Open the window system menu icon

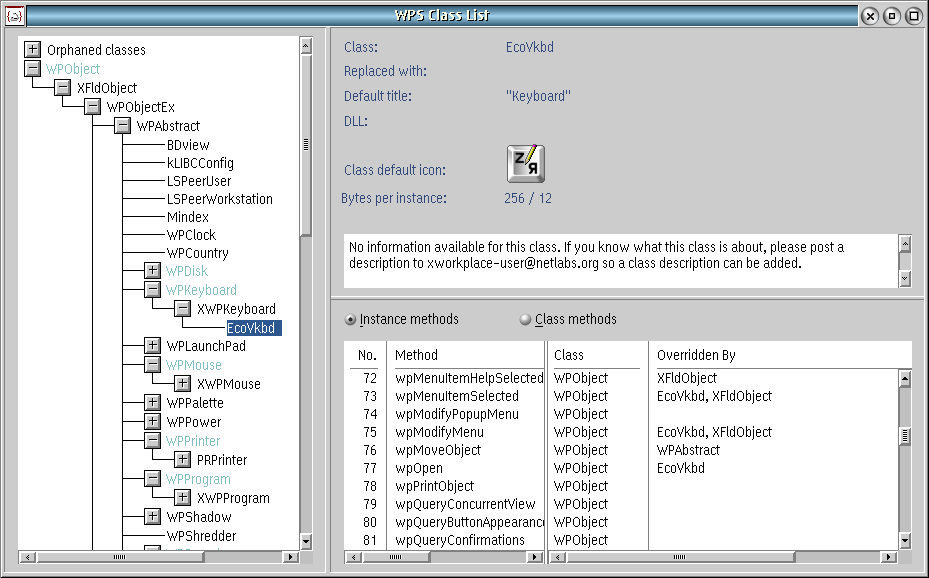14,16
